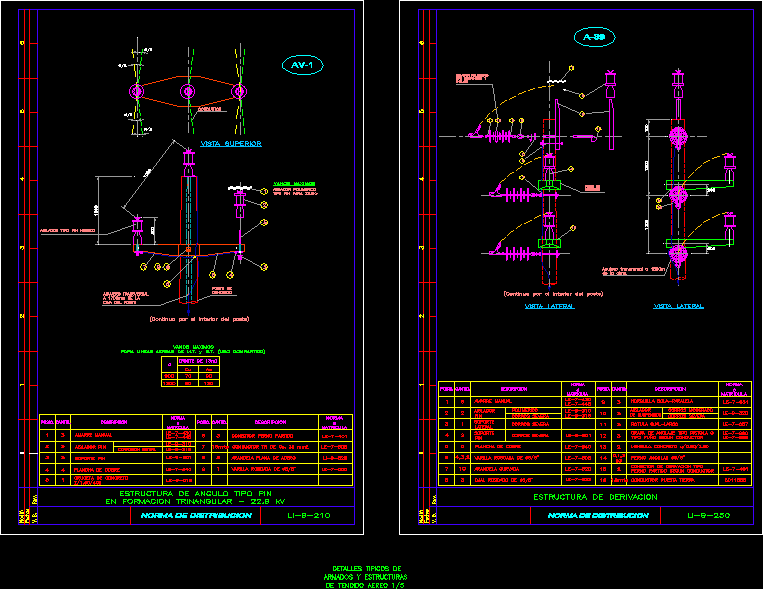
Task: Select NORMA DE DISTRIBUCION in left sheet
Action: 196,515
